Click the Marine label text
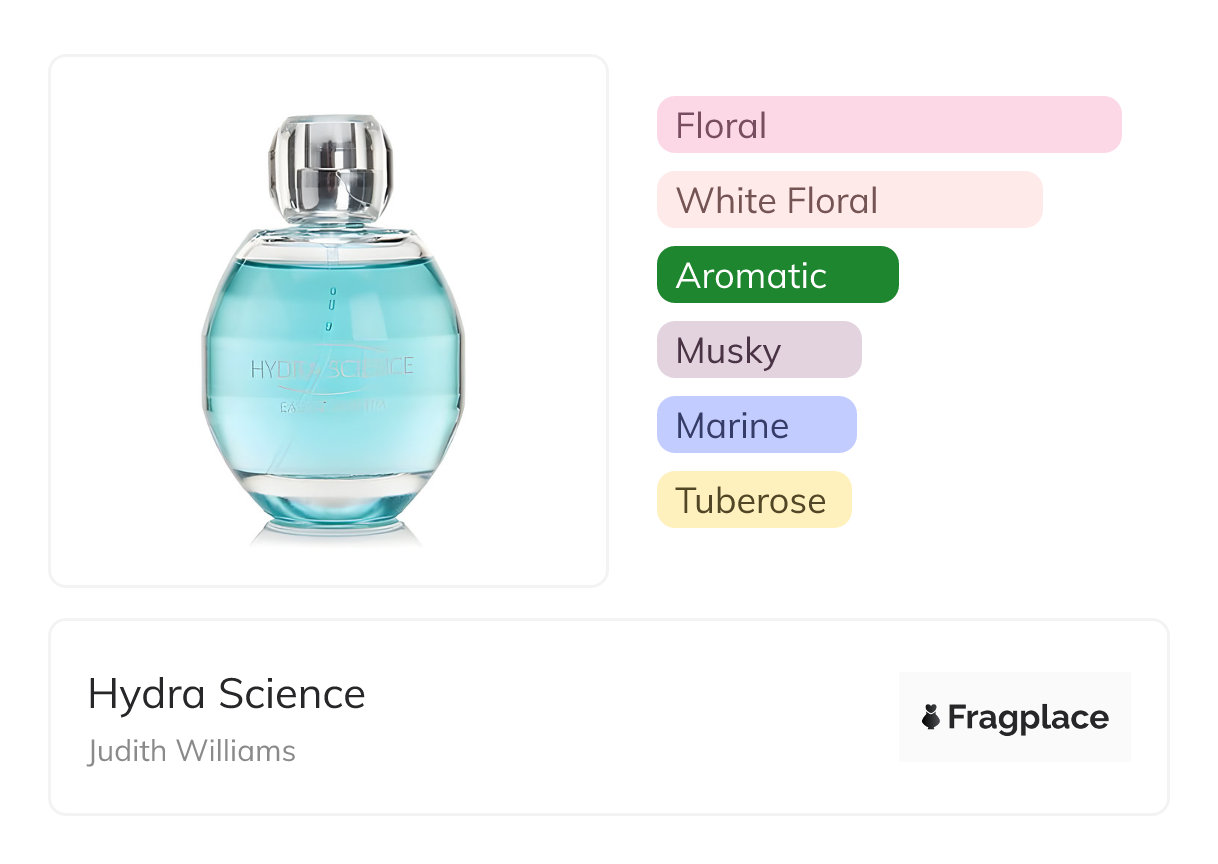The image size is (1218, 864). click(x=732, y=426)
